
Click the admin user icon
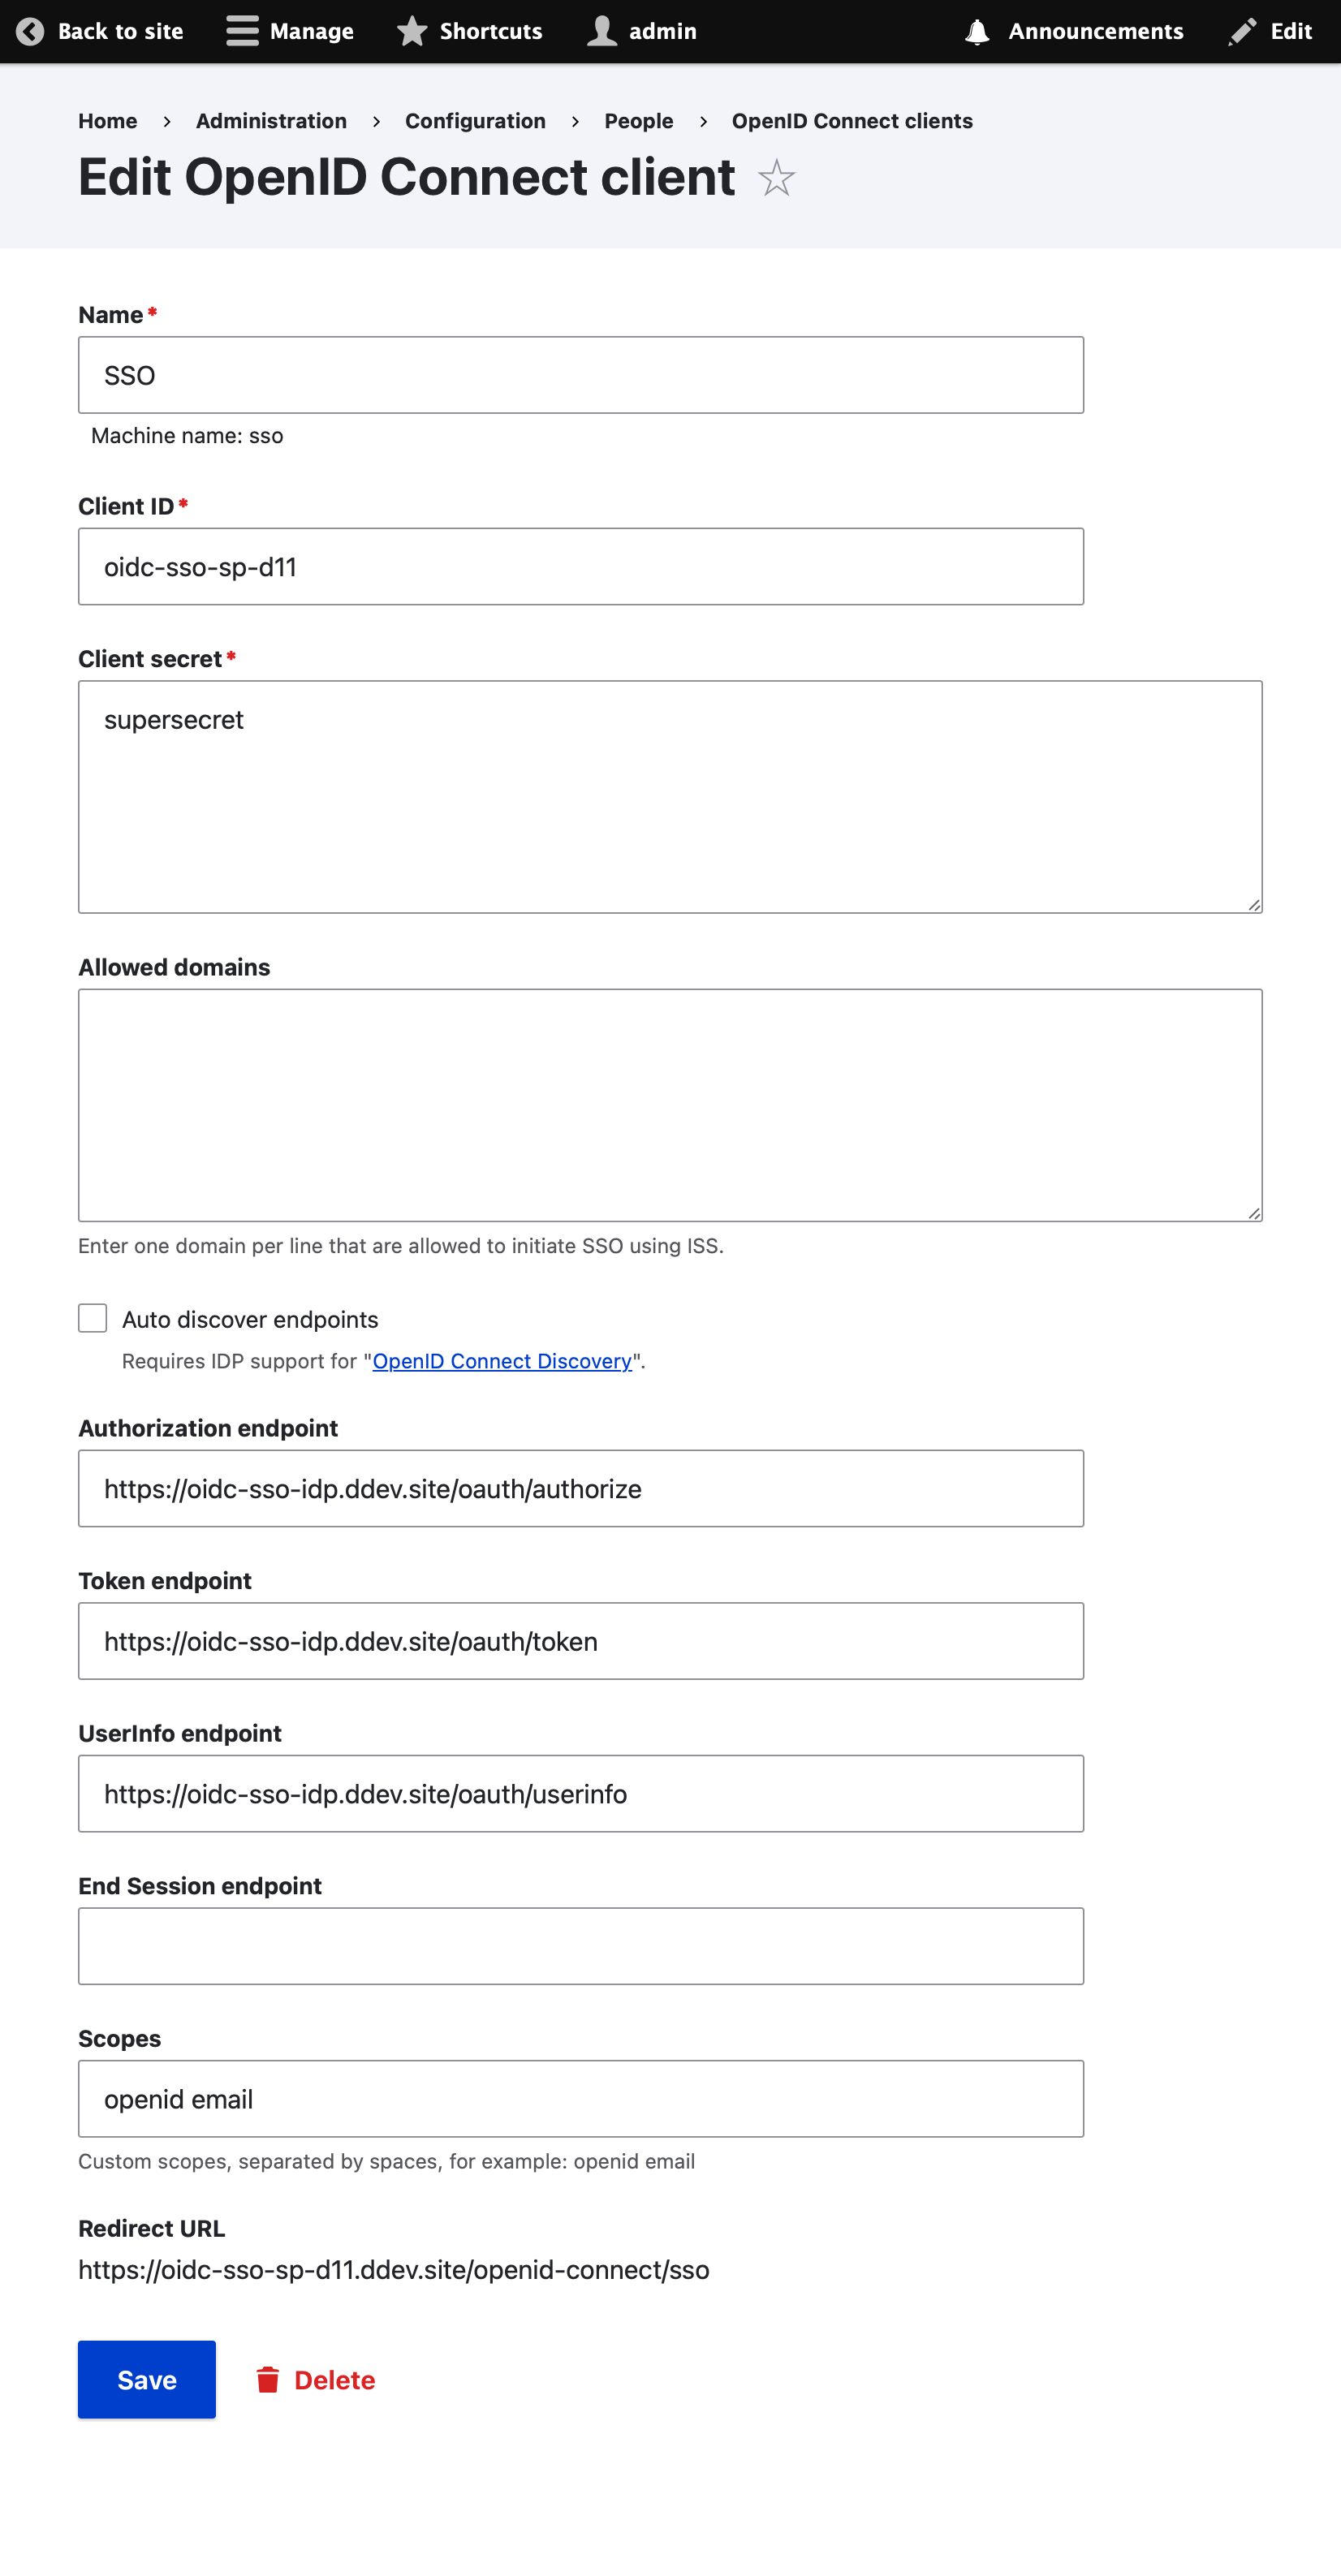602,32
